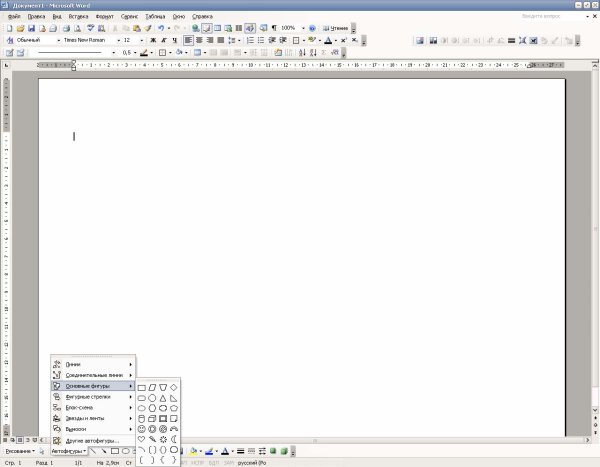600x467 pixels.
Task: Click the Автофигуры button
Action: pos(68,451)
